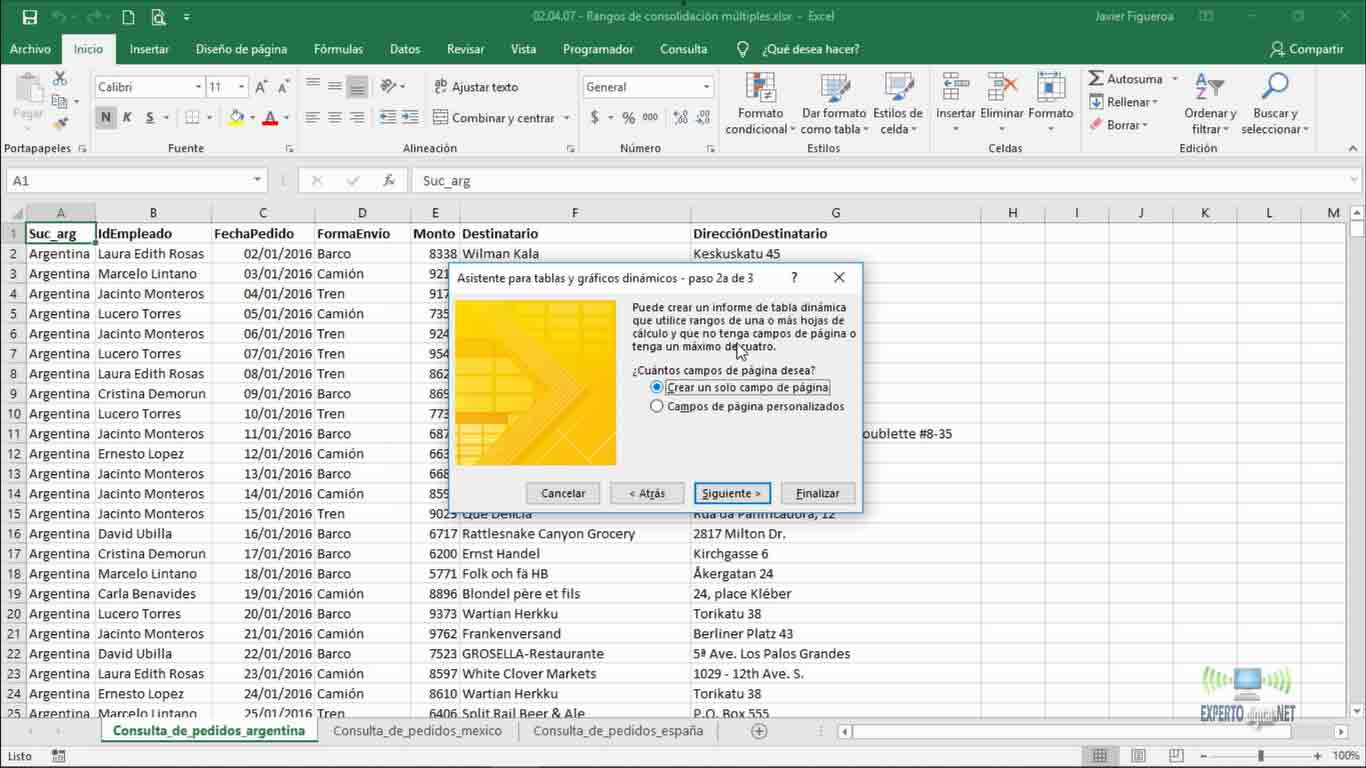Switch to the Fórmulas ribbon tab
This screenshot has height=768, width=1366.
[338, 48]
